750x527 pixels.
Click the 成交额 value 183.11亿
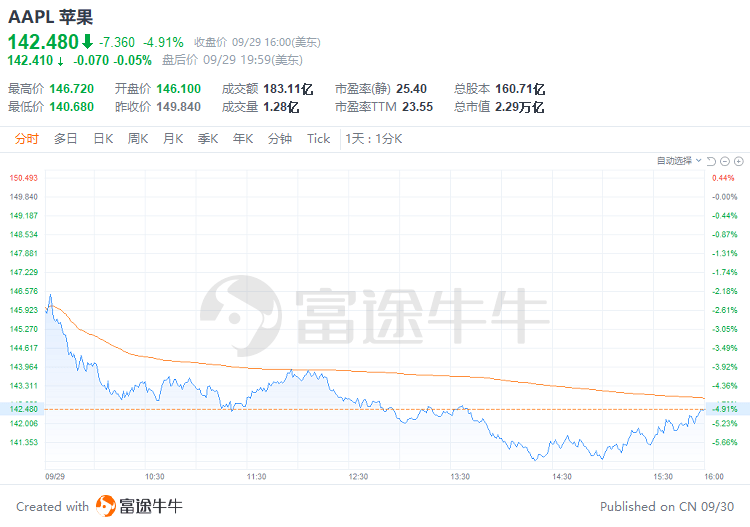point(288,89)
